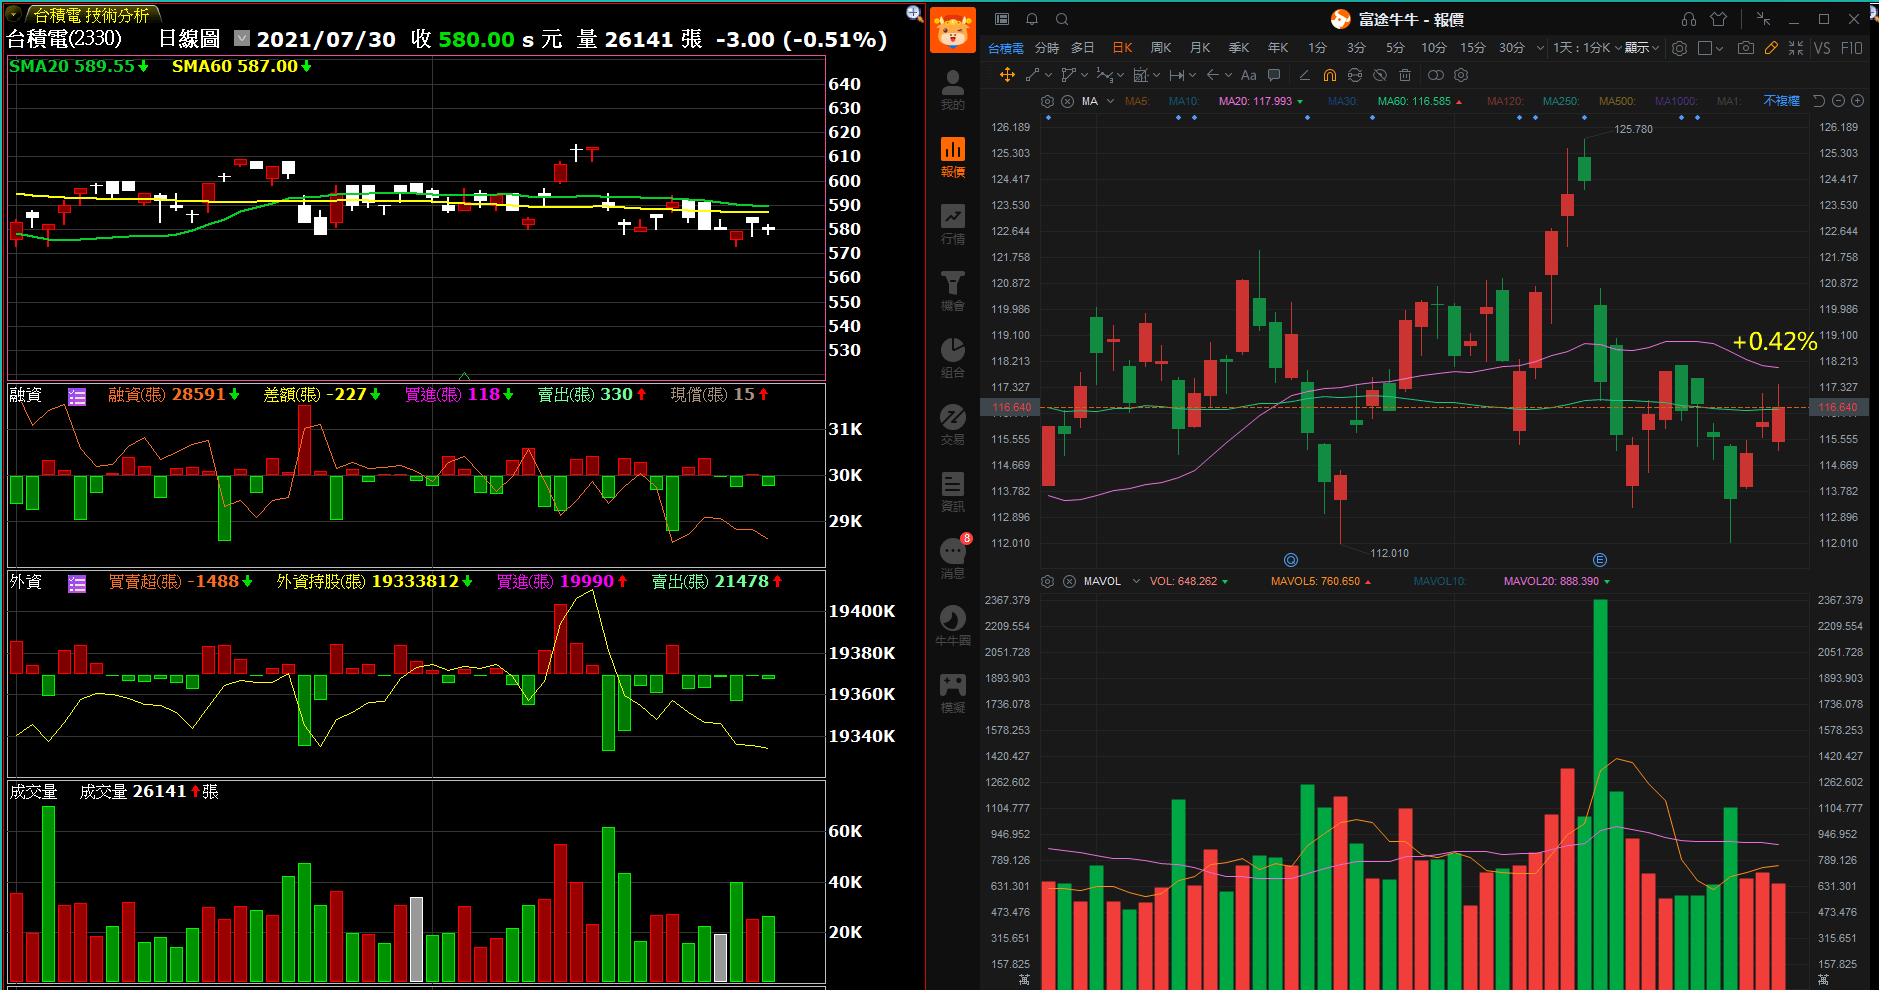Switch to 月K monthly chart tab
The image size is (1879, 990).
tap(1200, 48)
